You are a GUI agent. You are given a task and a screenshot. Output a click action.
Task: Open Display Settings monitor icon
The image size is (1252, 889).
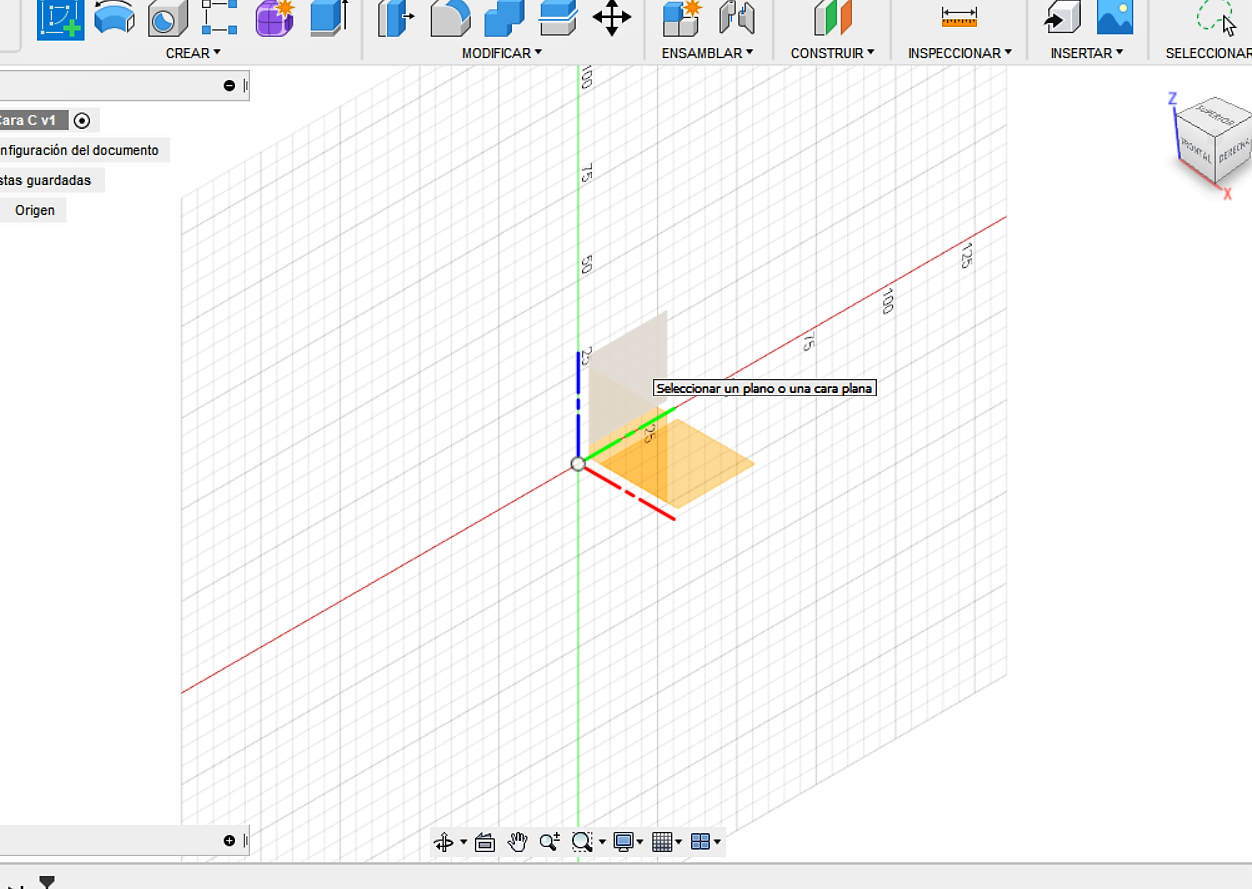(624, 842)
